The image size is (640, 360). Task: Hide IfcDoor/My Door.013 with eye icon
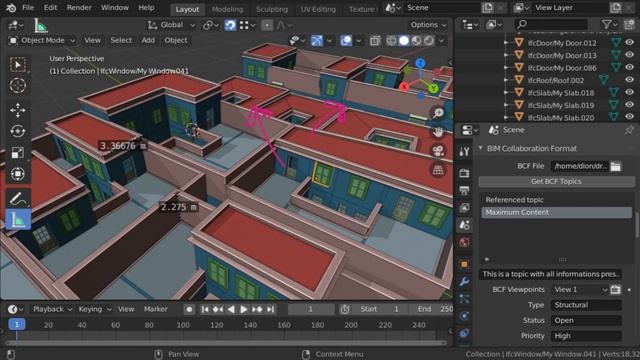click(629, 55)
